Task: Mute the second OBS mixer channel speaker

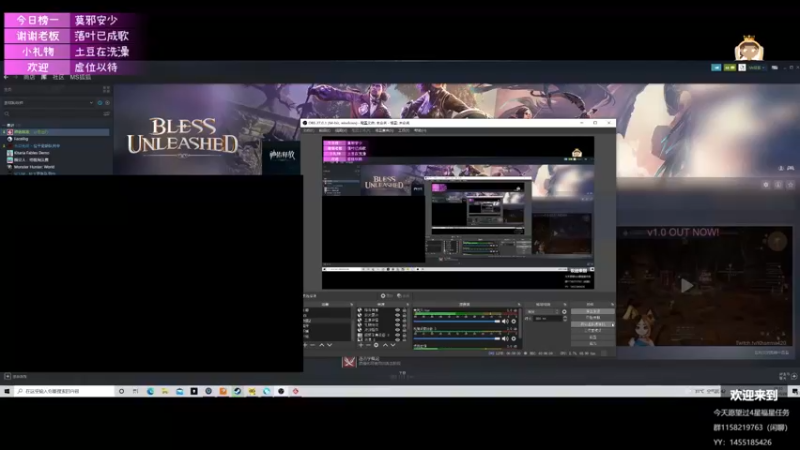Action: click(x=505, y=339)
